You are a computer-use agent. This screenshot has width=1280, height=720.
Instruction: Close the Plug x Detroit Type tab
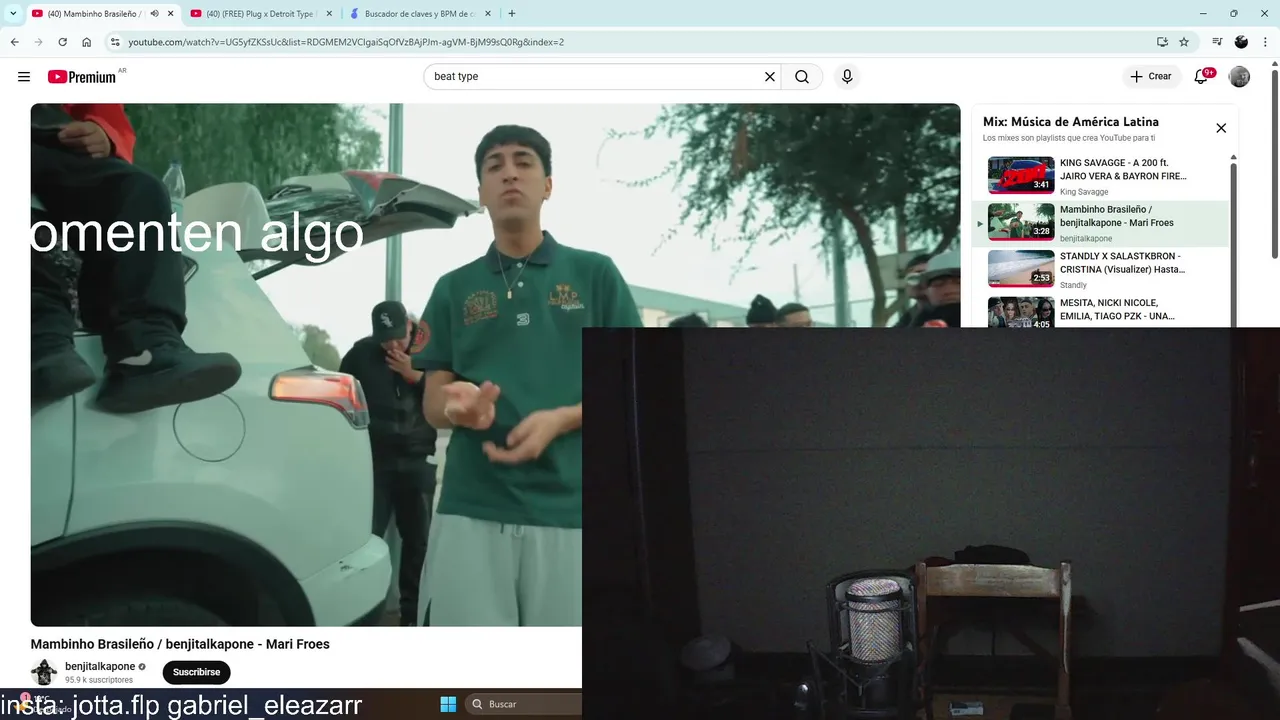(x=329, y=14)
